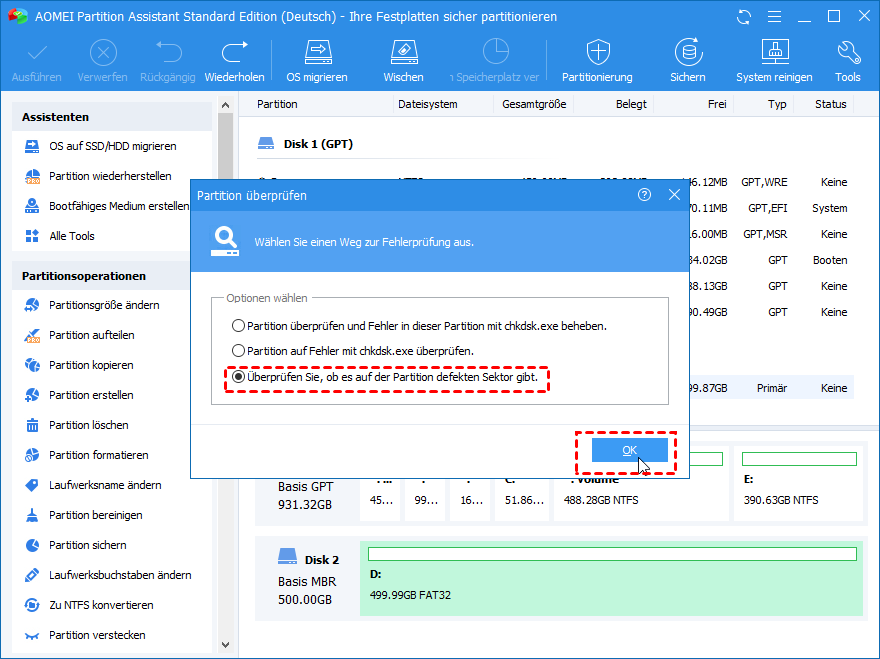Sort by Dateisystem column header
The height and width of the screenshot is (659, 880).
[x=428, y=104]
